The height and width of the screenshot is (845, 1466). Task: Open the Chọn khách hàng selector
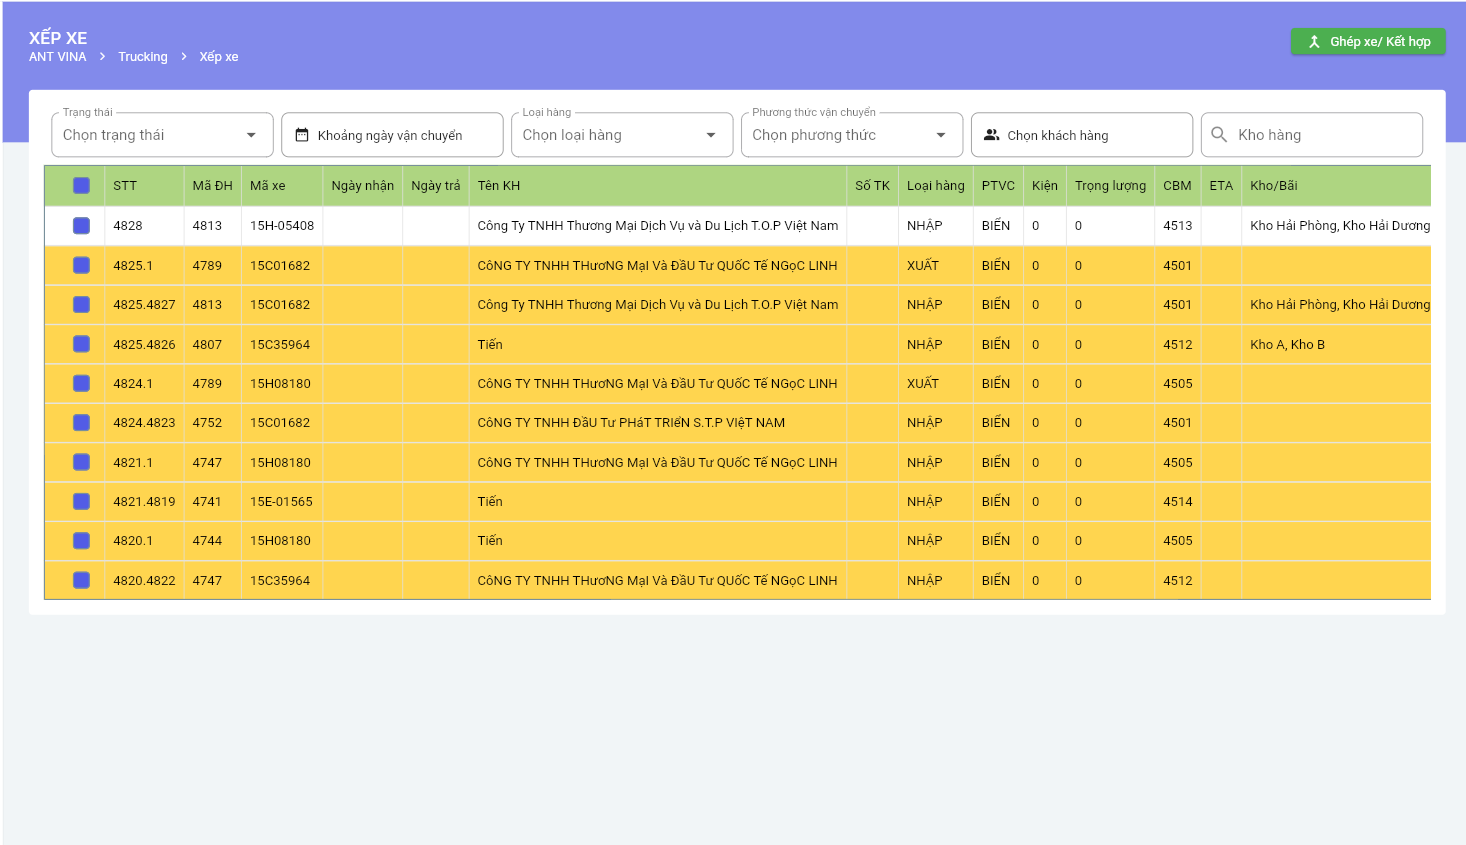[x=1081, y=135]
